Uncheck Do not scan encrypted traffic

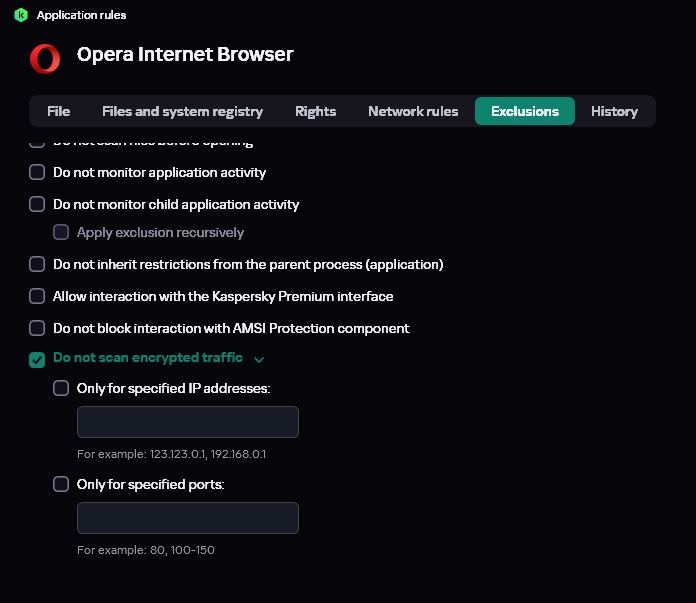coord(37,359)
